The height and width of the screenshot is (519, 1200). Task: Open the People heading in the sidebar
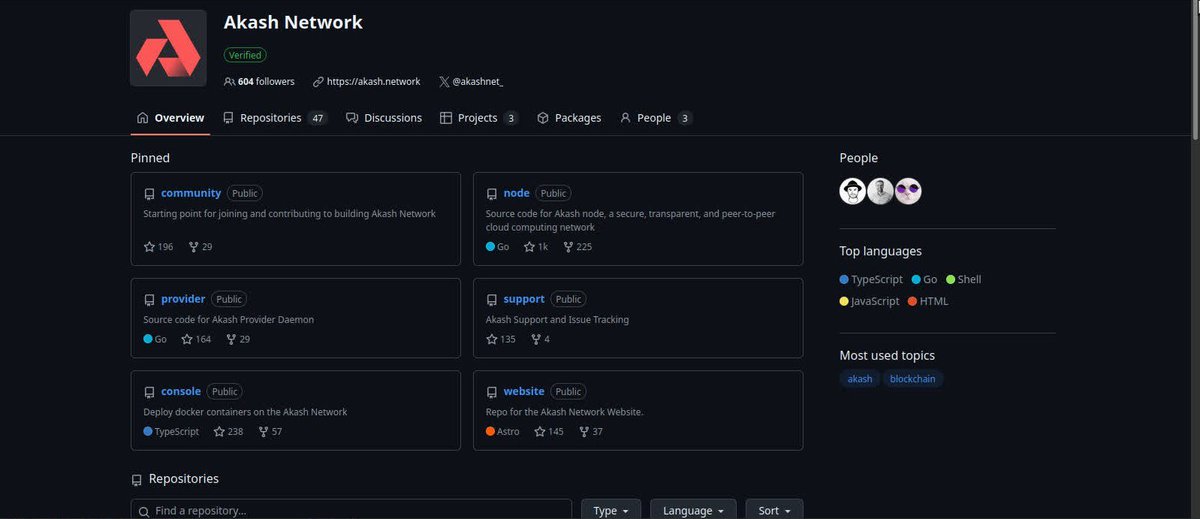pos(859,158)
